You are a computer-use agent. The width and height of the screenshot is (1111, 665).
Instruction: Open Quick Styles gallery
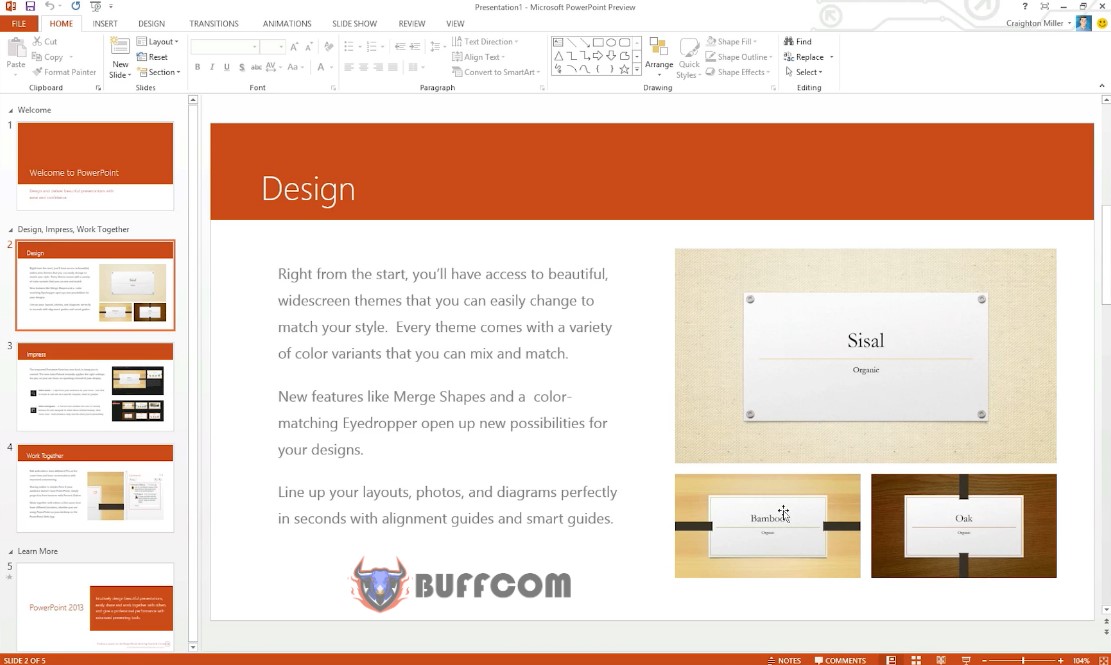[689, 57]
